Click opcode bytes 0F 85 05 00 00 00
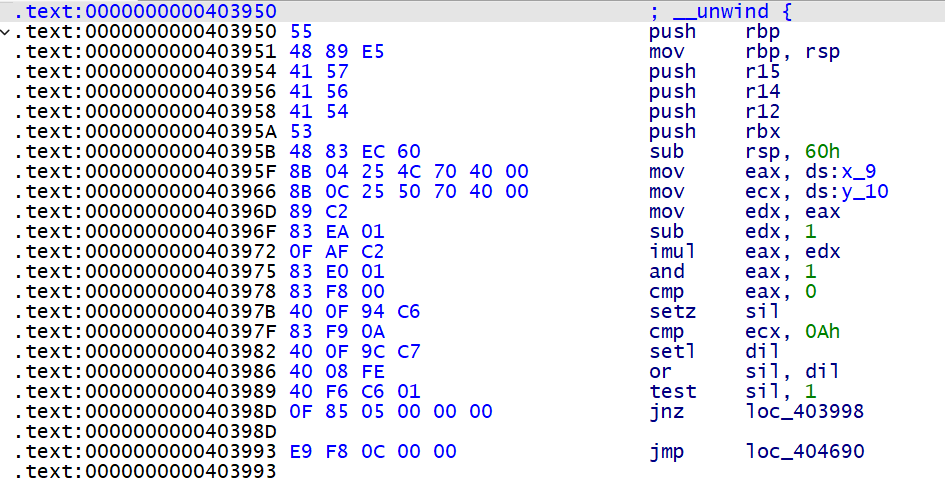 tap(391, 412)
